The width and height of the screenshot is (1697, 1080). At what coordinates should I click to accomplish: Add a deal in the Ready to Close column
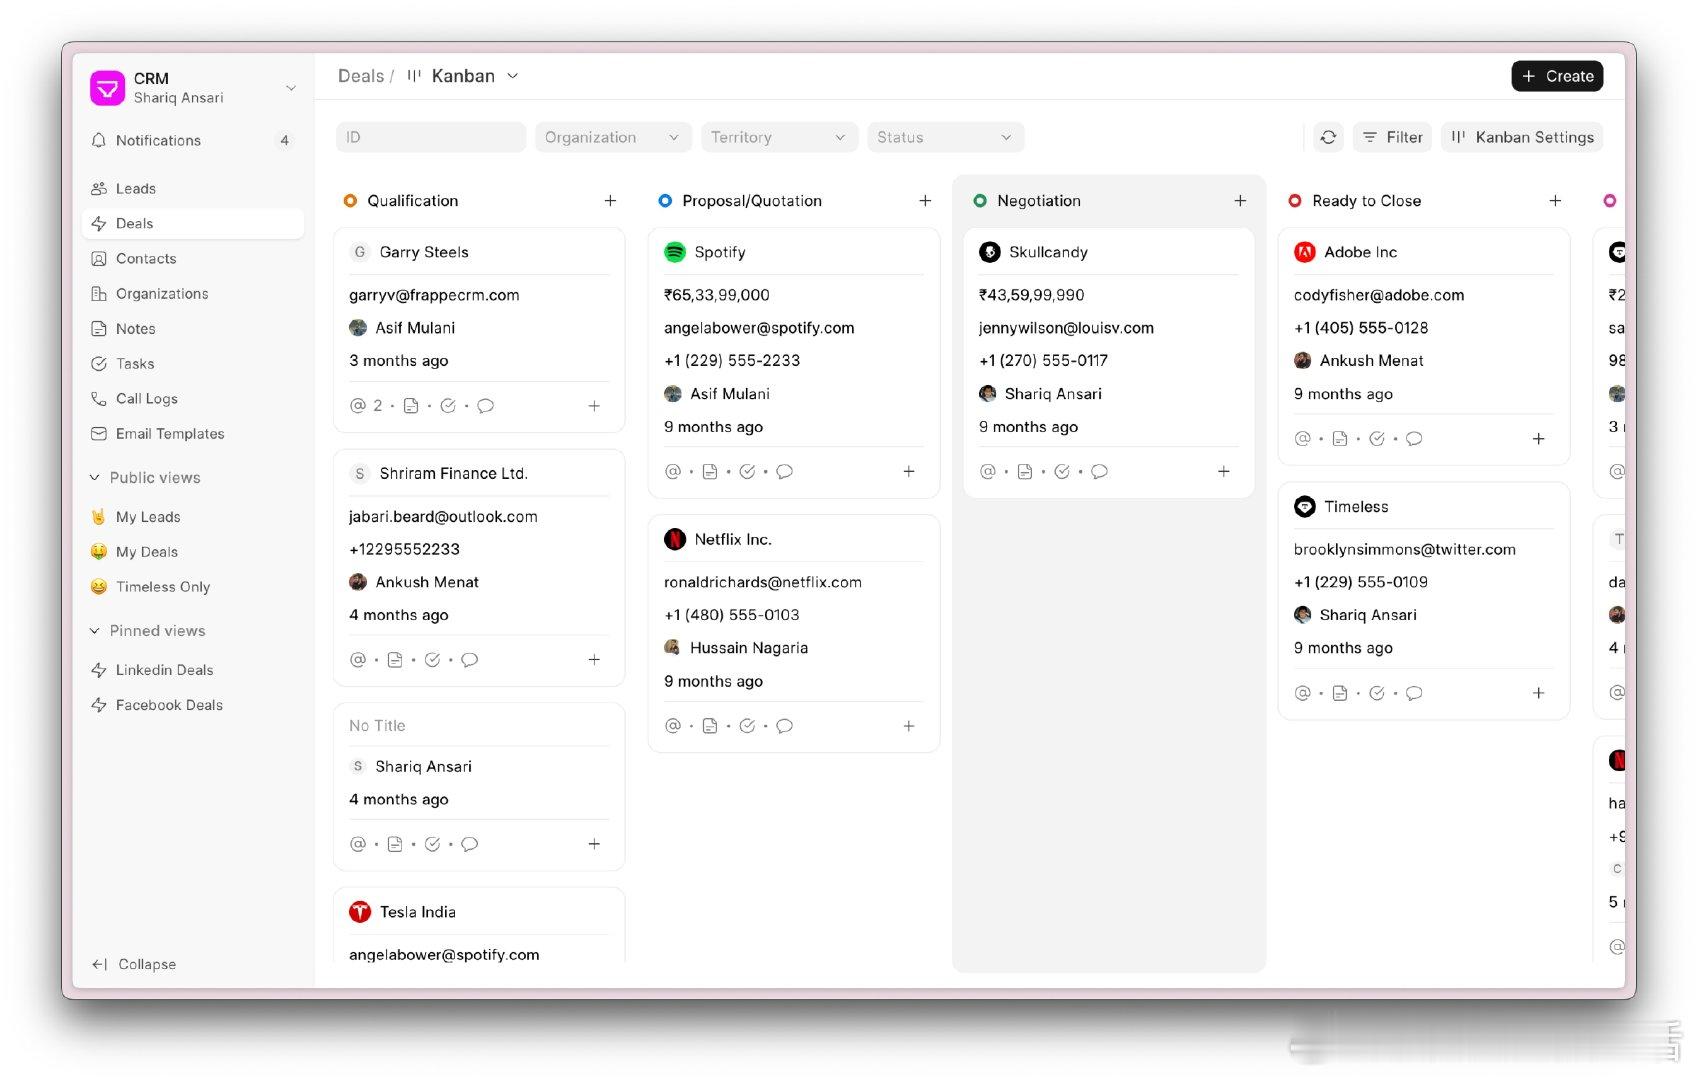click(x=1555, y=200)
